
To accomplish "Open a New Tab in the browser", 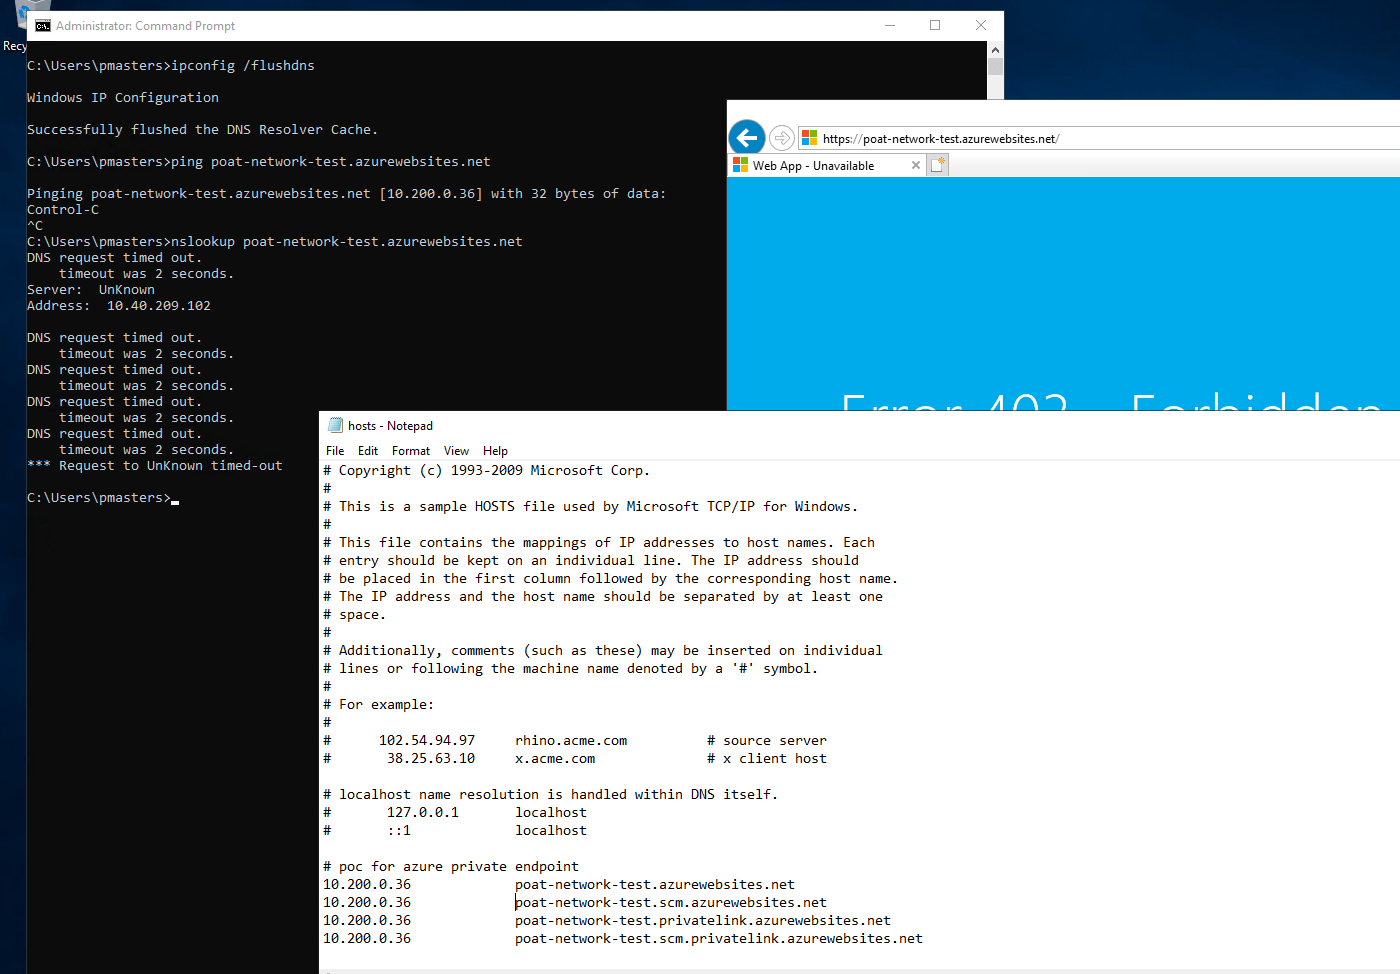I will coord(938,163).
